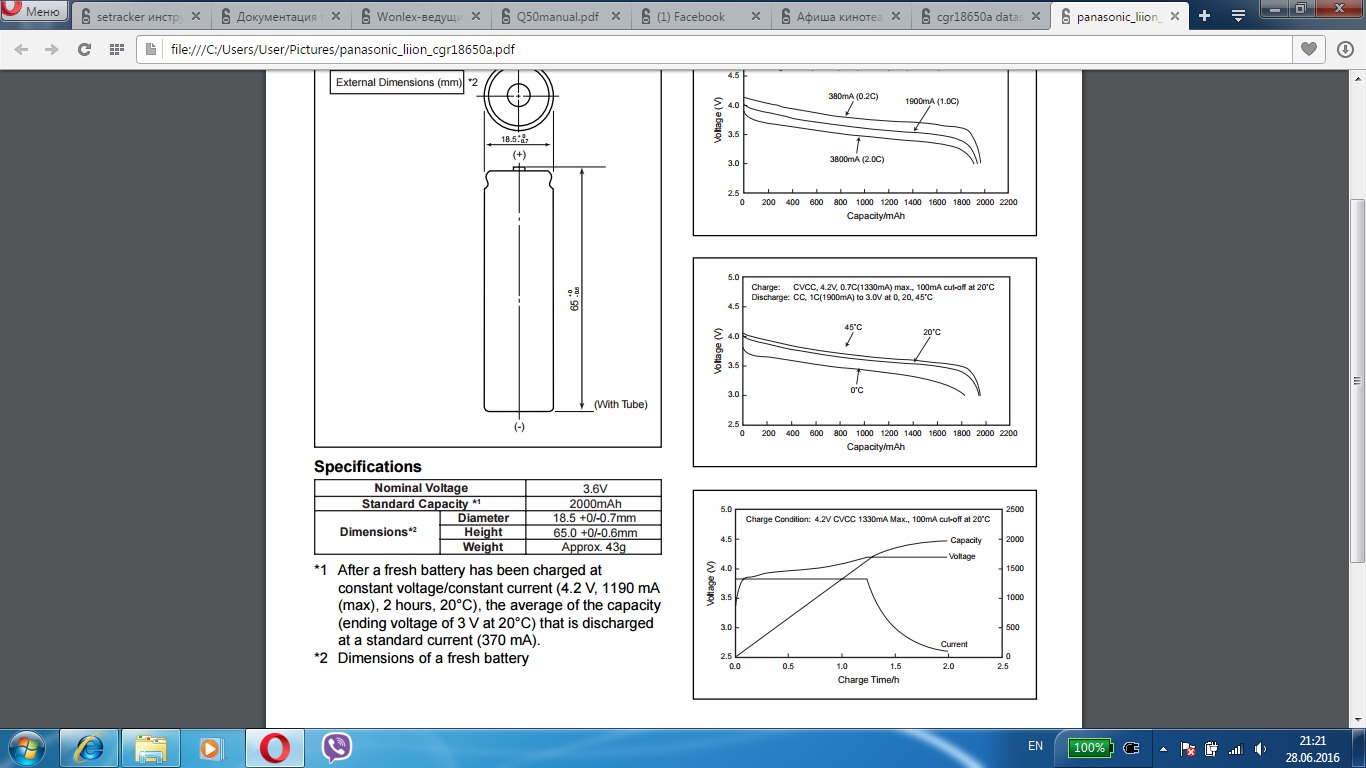Open the Windows Start menu
Viewport: 1366px width, 768px height.
point(24,748)
